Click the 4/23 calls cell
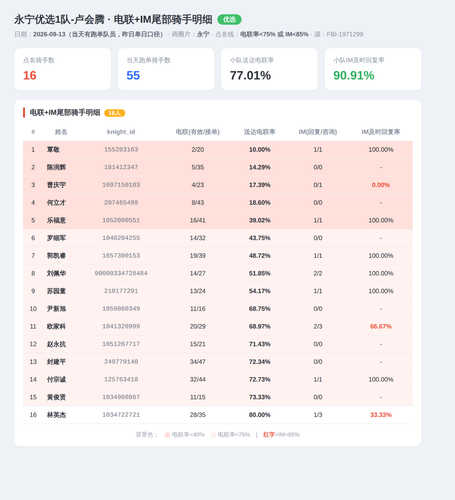 pyautogui.click(x=198, y=185)
